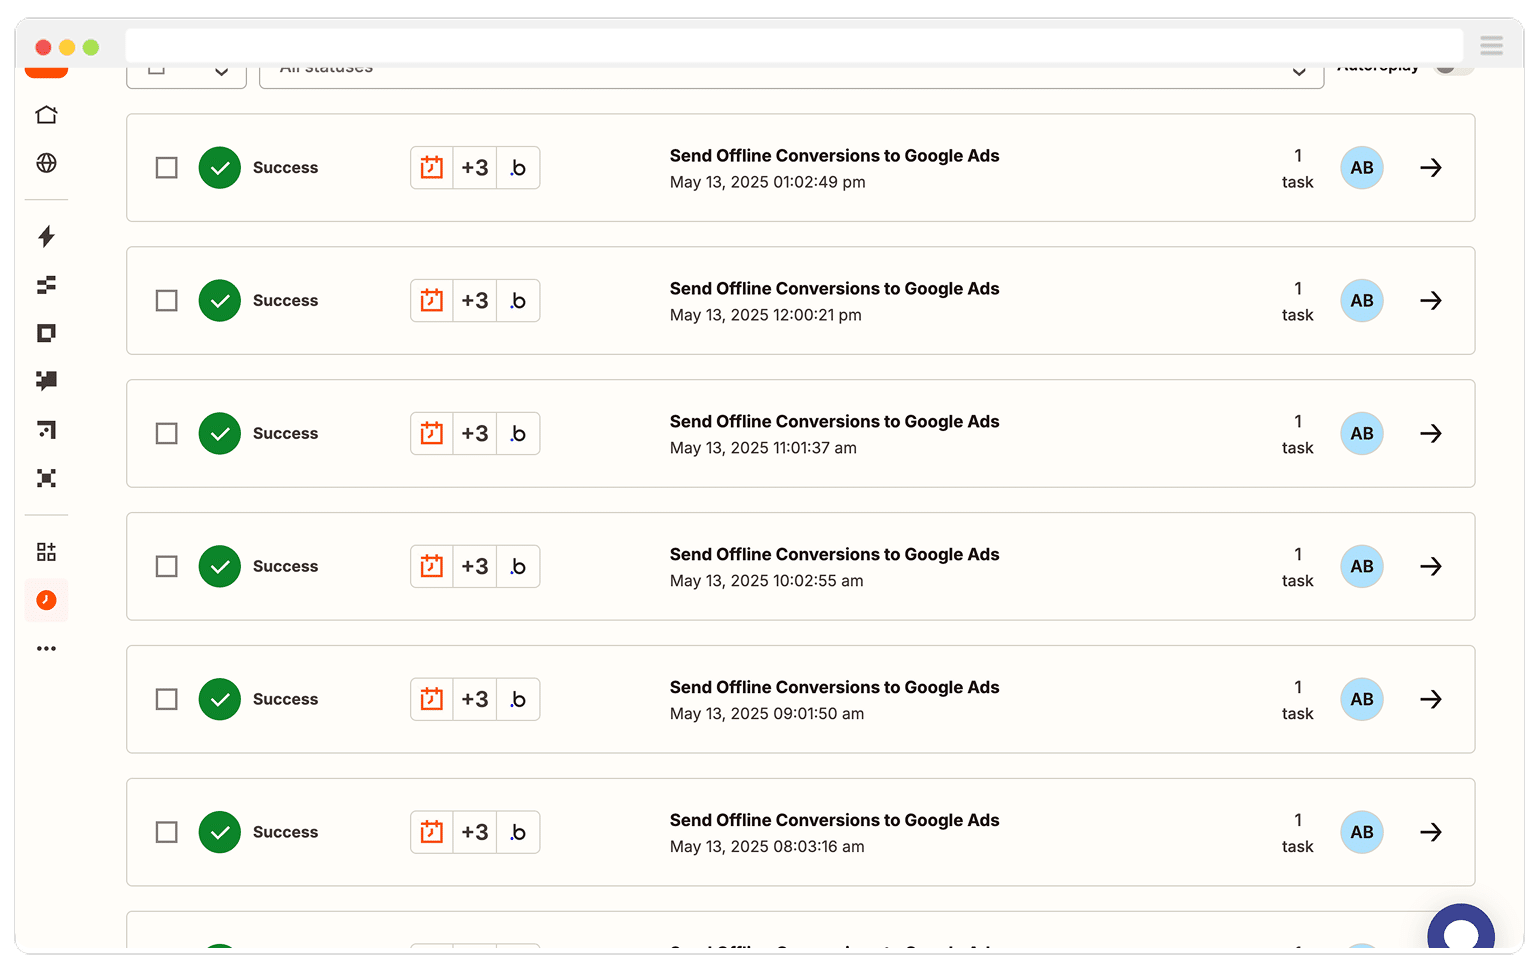1538x969 pixels.
Task: Select the checkbox for the 08:03:16 am run
Action: (167, 833)
